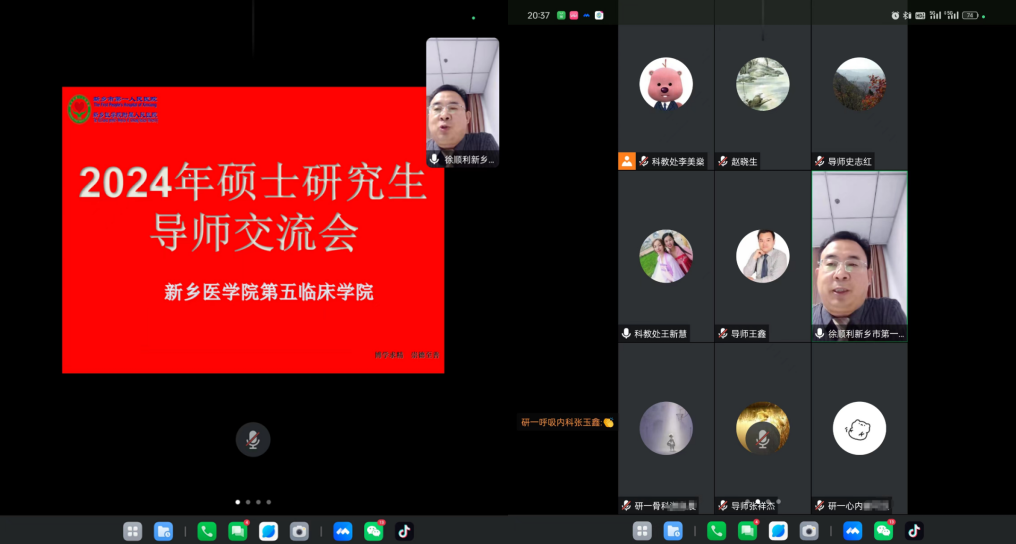Click the Bluetooth icon in status bar
This screenshot has width=1016, height=544.
coord(907,16)
